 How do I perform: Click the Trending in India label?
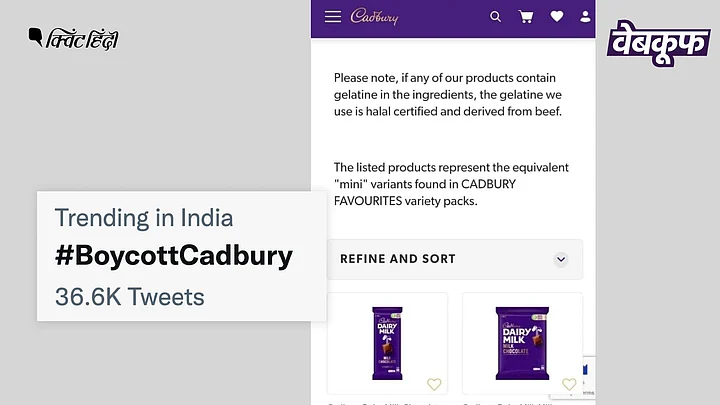[144, 218]
